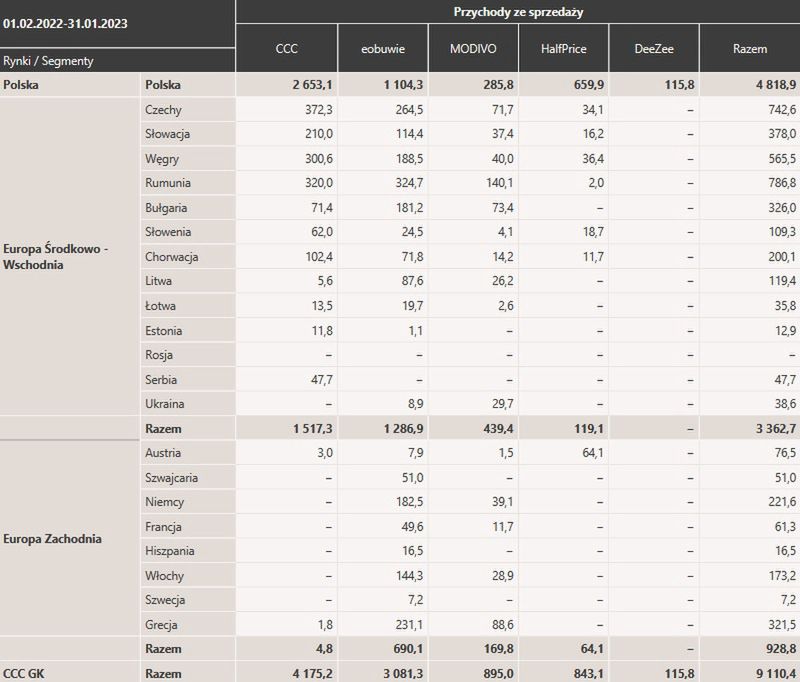Click the Włochy row label
Viewport: 800px width, 682px height.
click(x=164, y=575)
